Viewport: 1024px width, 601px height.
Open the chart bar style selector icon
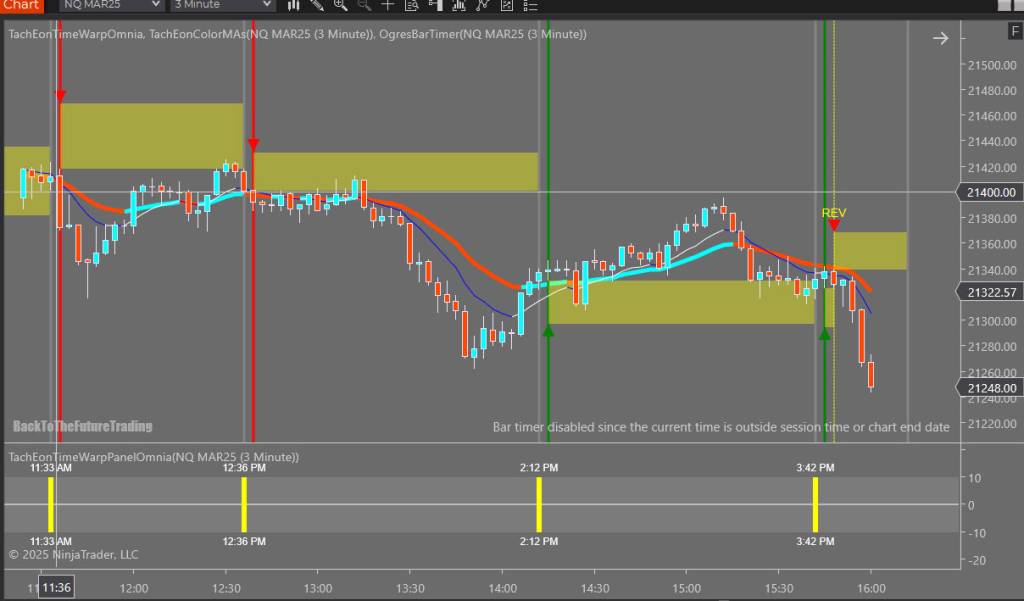(x=293, y=5)
